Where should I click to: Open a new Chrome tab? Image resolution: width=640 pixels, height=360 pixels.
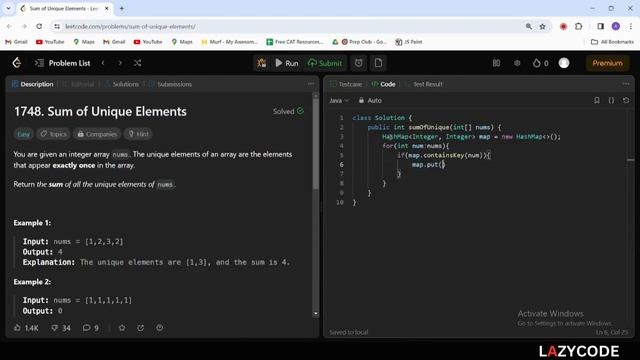[x=122, y=8]
